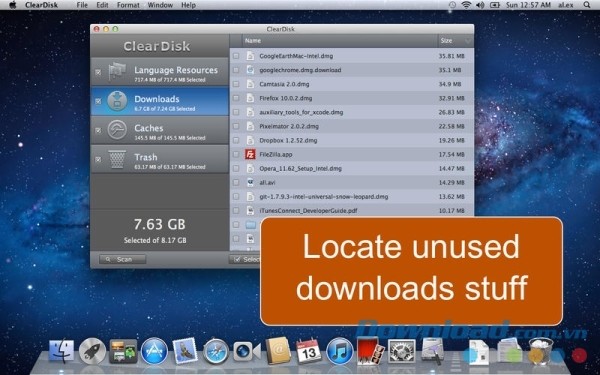The image size is (600, 375).
Task: Open Finder from the Dock
Action: (61, 351)
